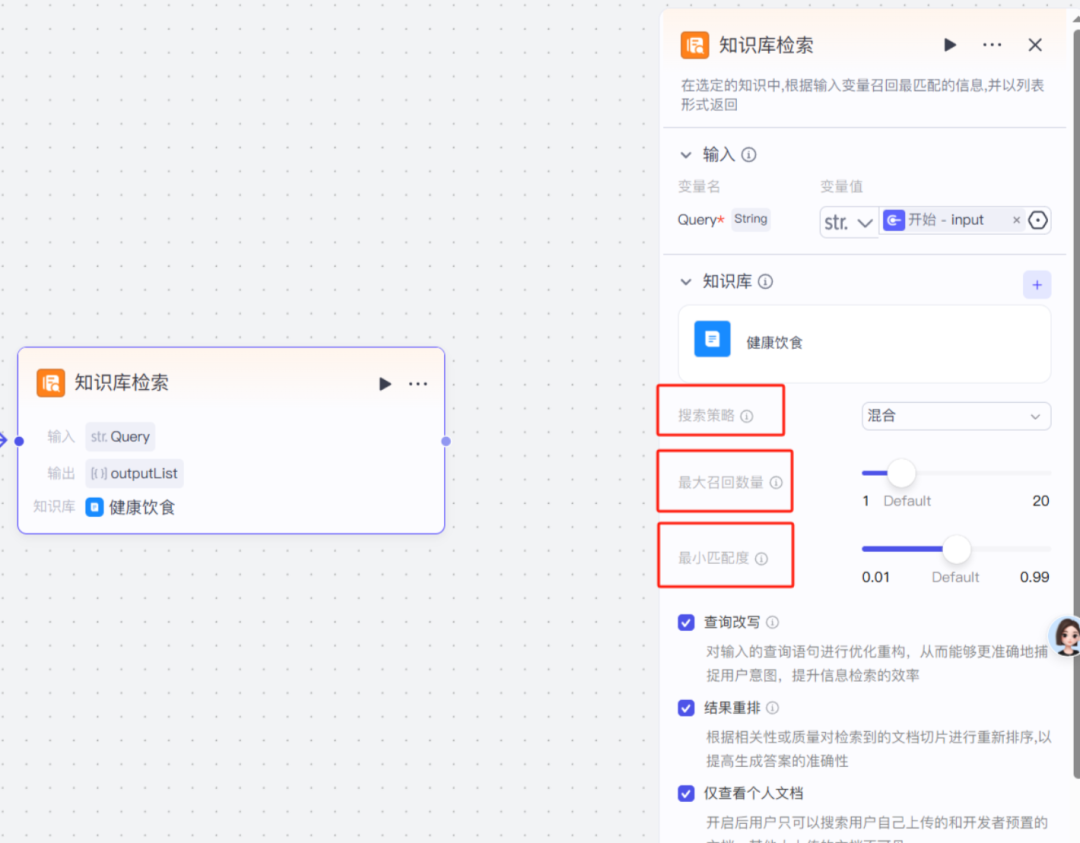Screen dimensions: 1080x843
Task: Click the play icon on the canvas node
Action: [385, 384]
